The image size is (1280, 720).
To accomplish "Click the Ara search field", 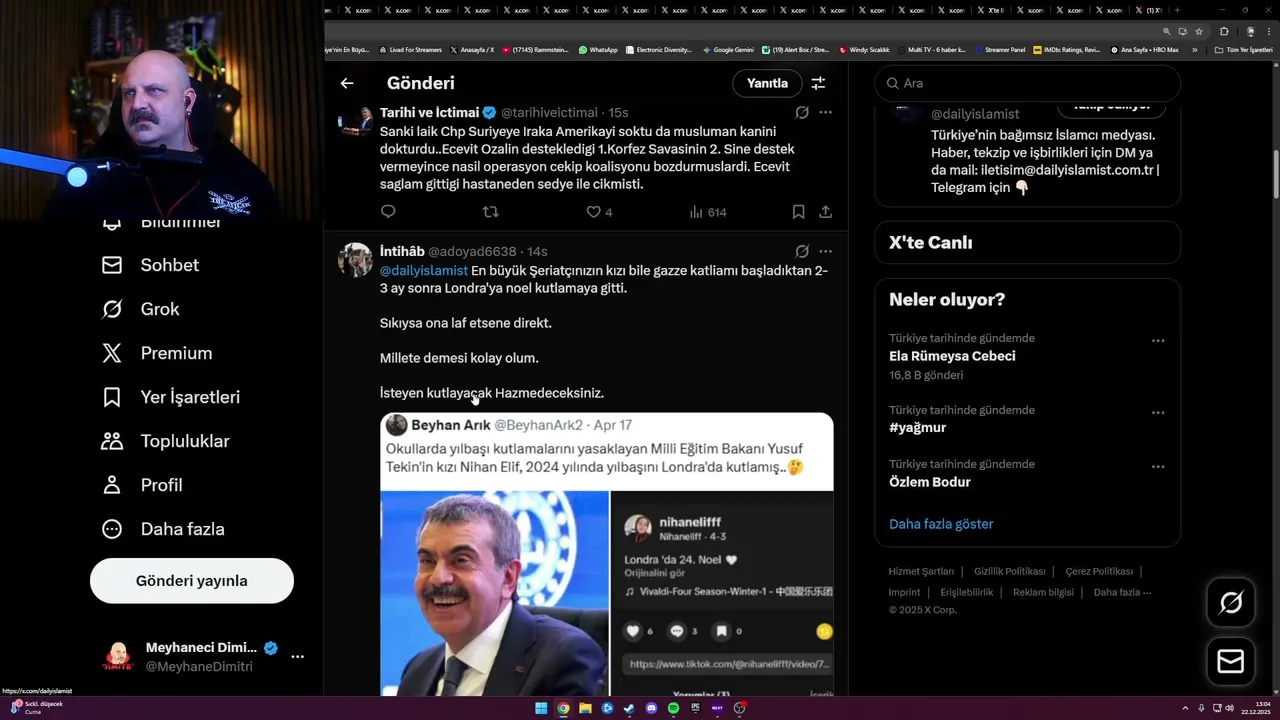I will pos(1027,83).
